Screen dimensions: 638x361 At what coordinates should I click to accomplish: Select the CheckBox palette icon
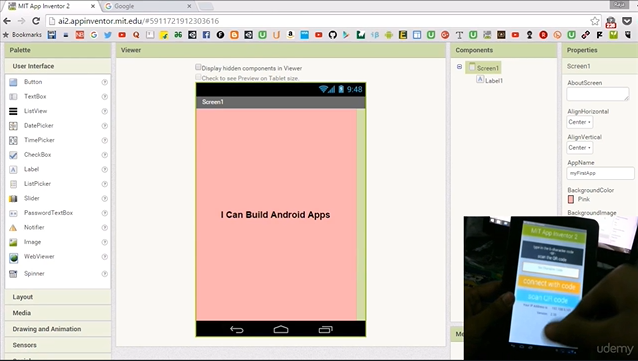(x=13, y=155)
